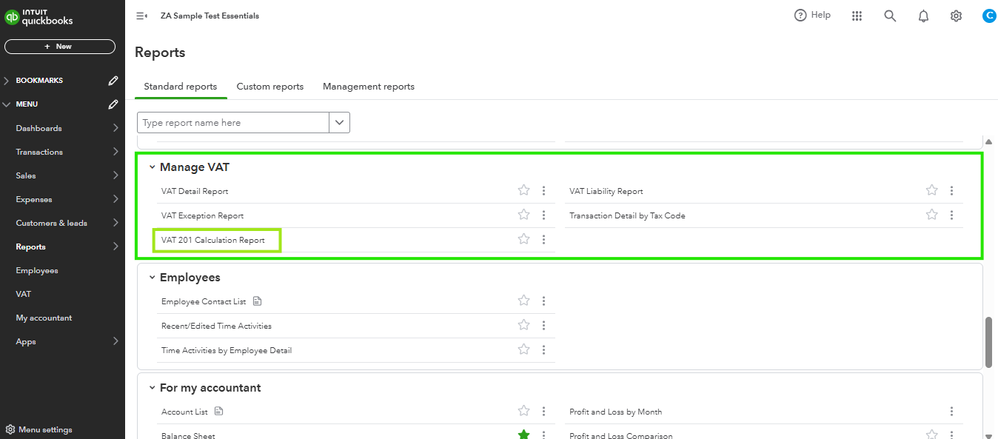Viewport: 998px width, 439px height.
Task: Collapse the left navigation menu icon
Action: (141, 16)
